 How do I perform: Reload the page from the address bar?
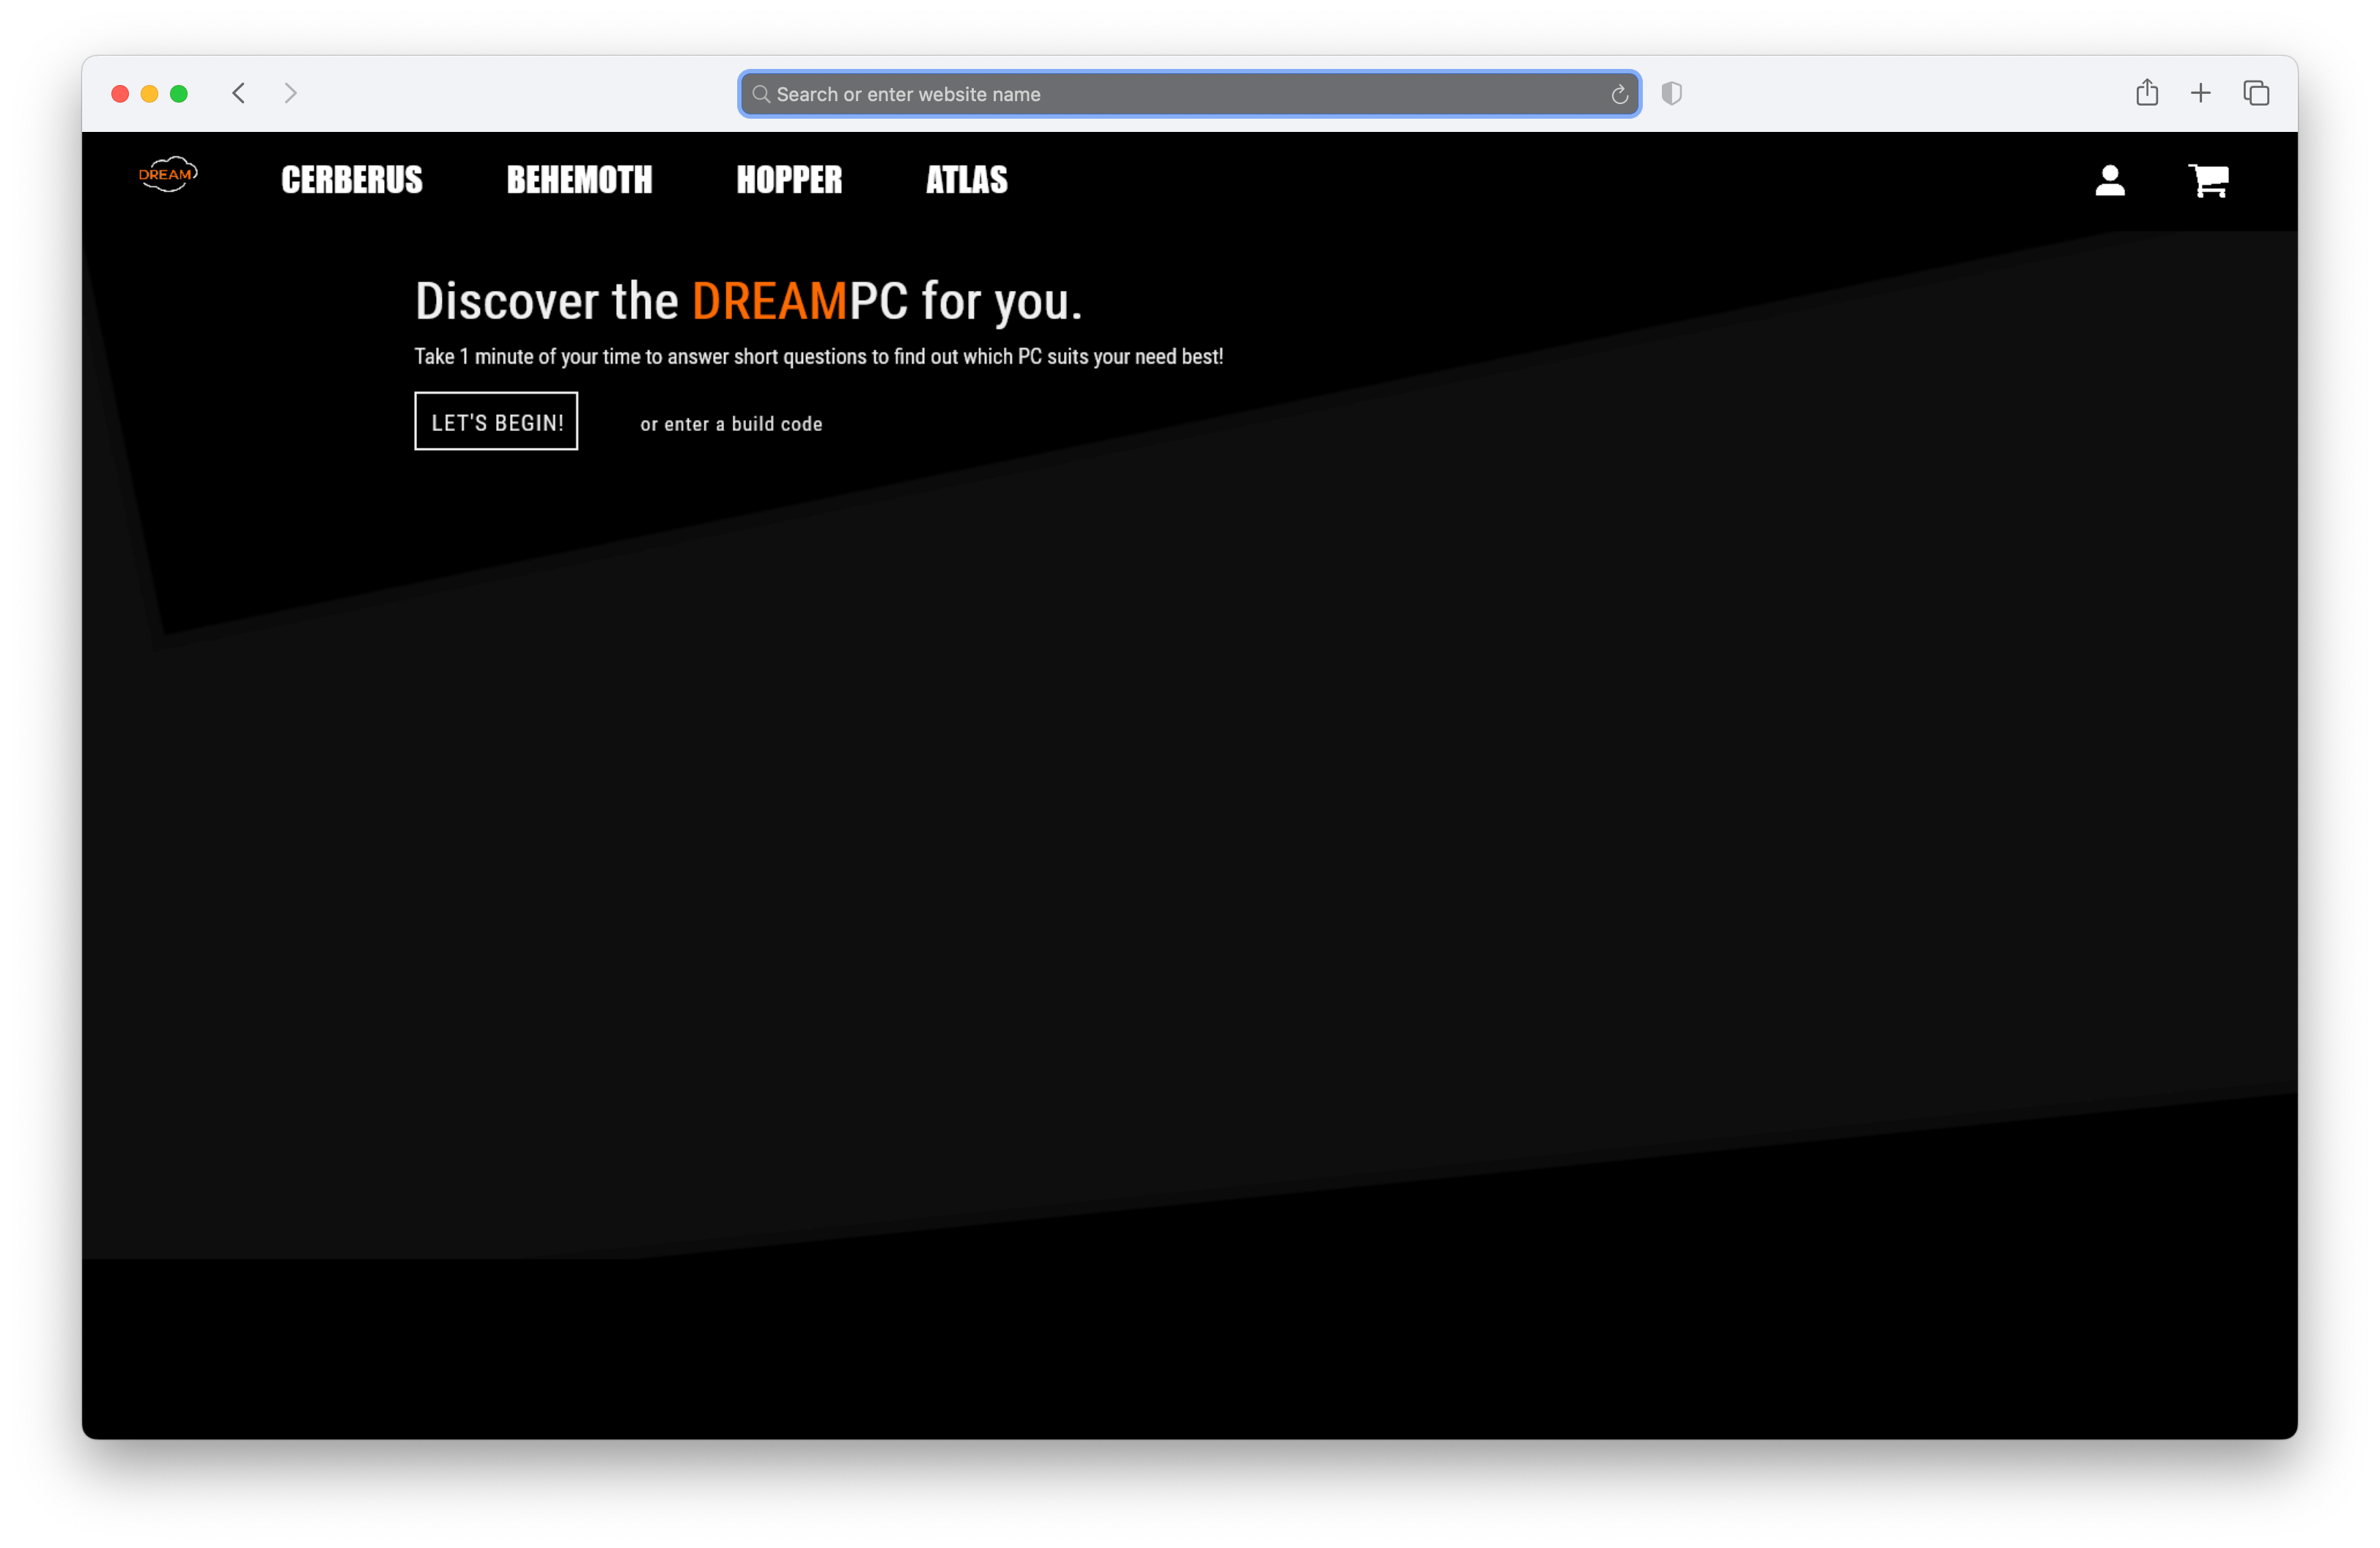tap(1619, 95)
